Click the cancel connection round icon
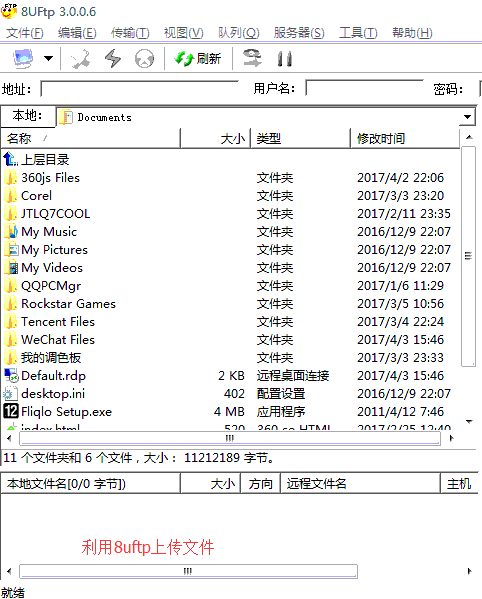The height and width of the screenshot is (599, 482). (144, 59)
